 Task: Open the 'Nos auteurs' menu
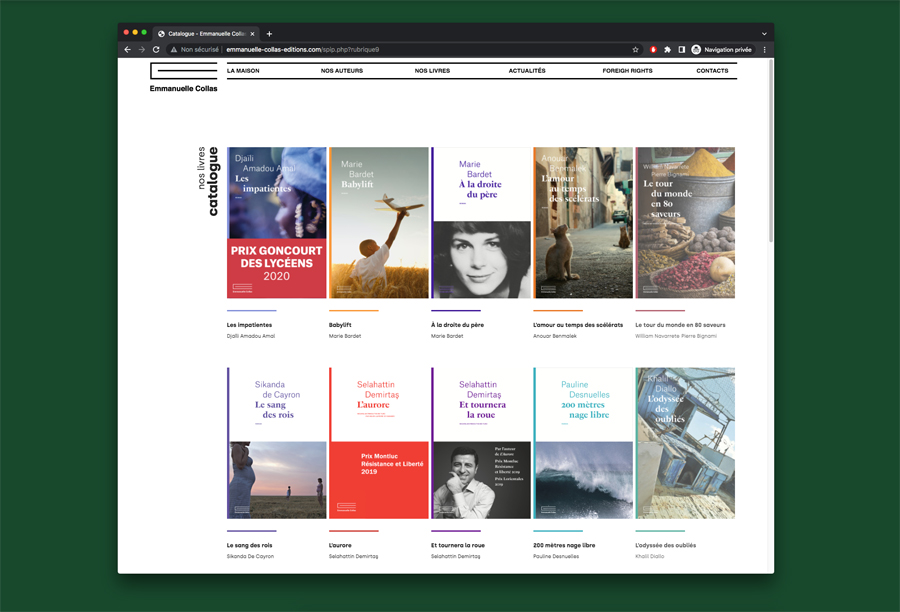[341, 71]
